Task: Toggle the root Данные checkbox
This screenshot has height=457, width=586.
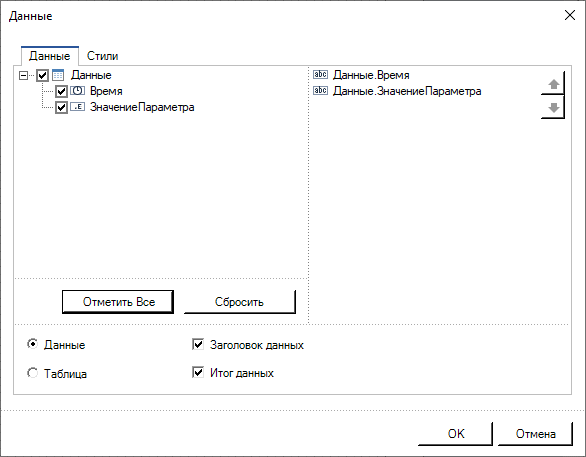Action: [43, 75]
